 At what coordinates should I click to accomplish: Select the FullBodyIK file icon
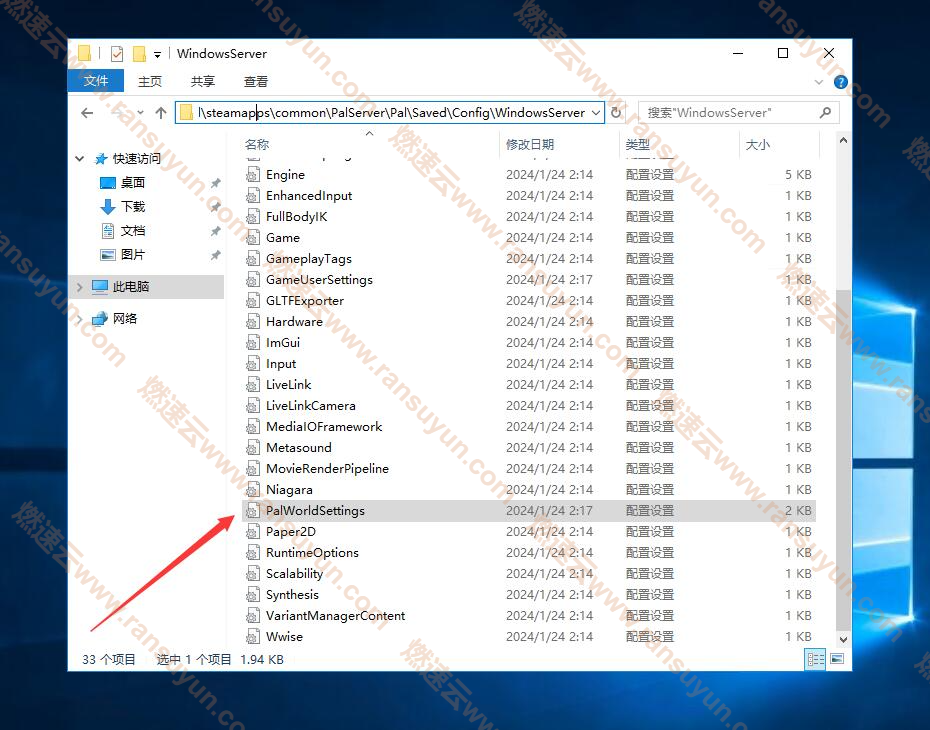(253, 217)
